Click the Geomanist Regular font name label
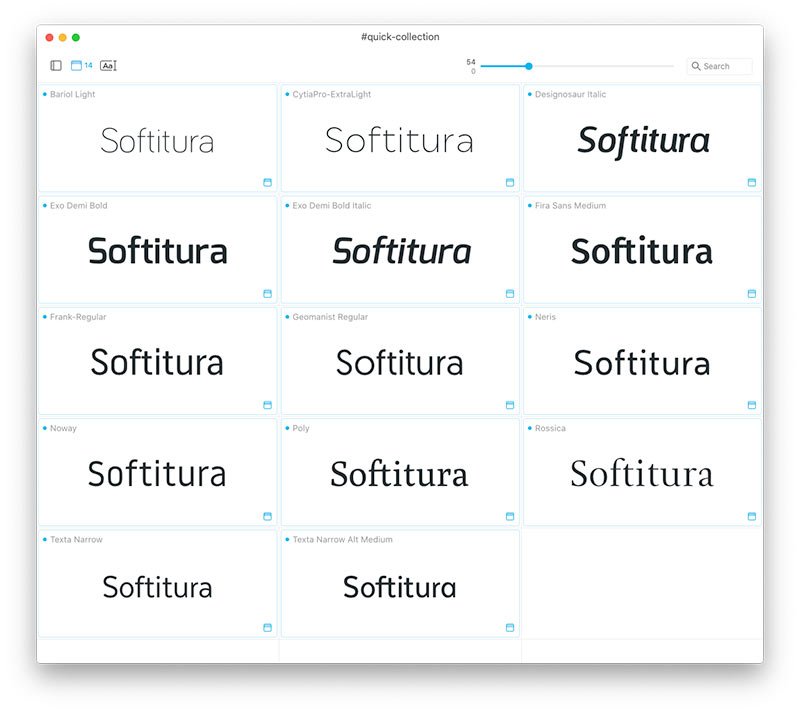This screenshot has height=712, width=800. pos(330,317)
